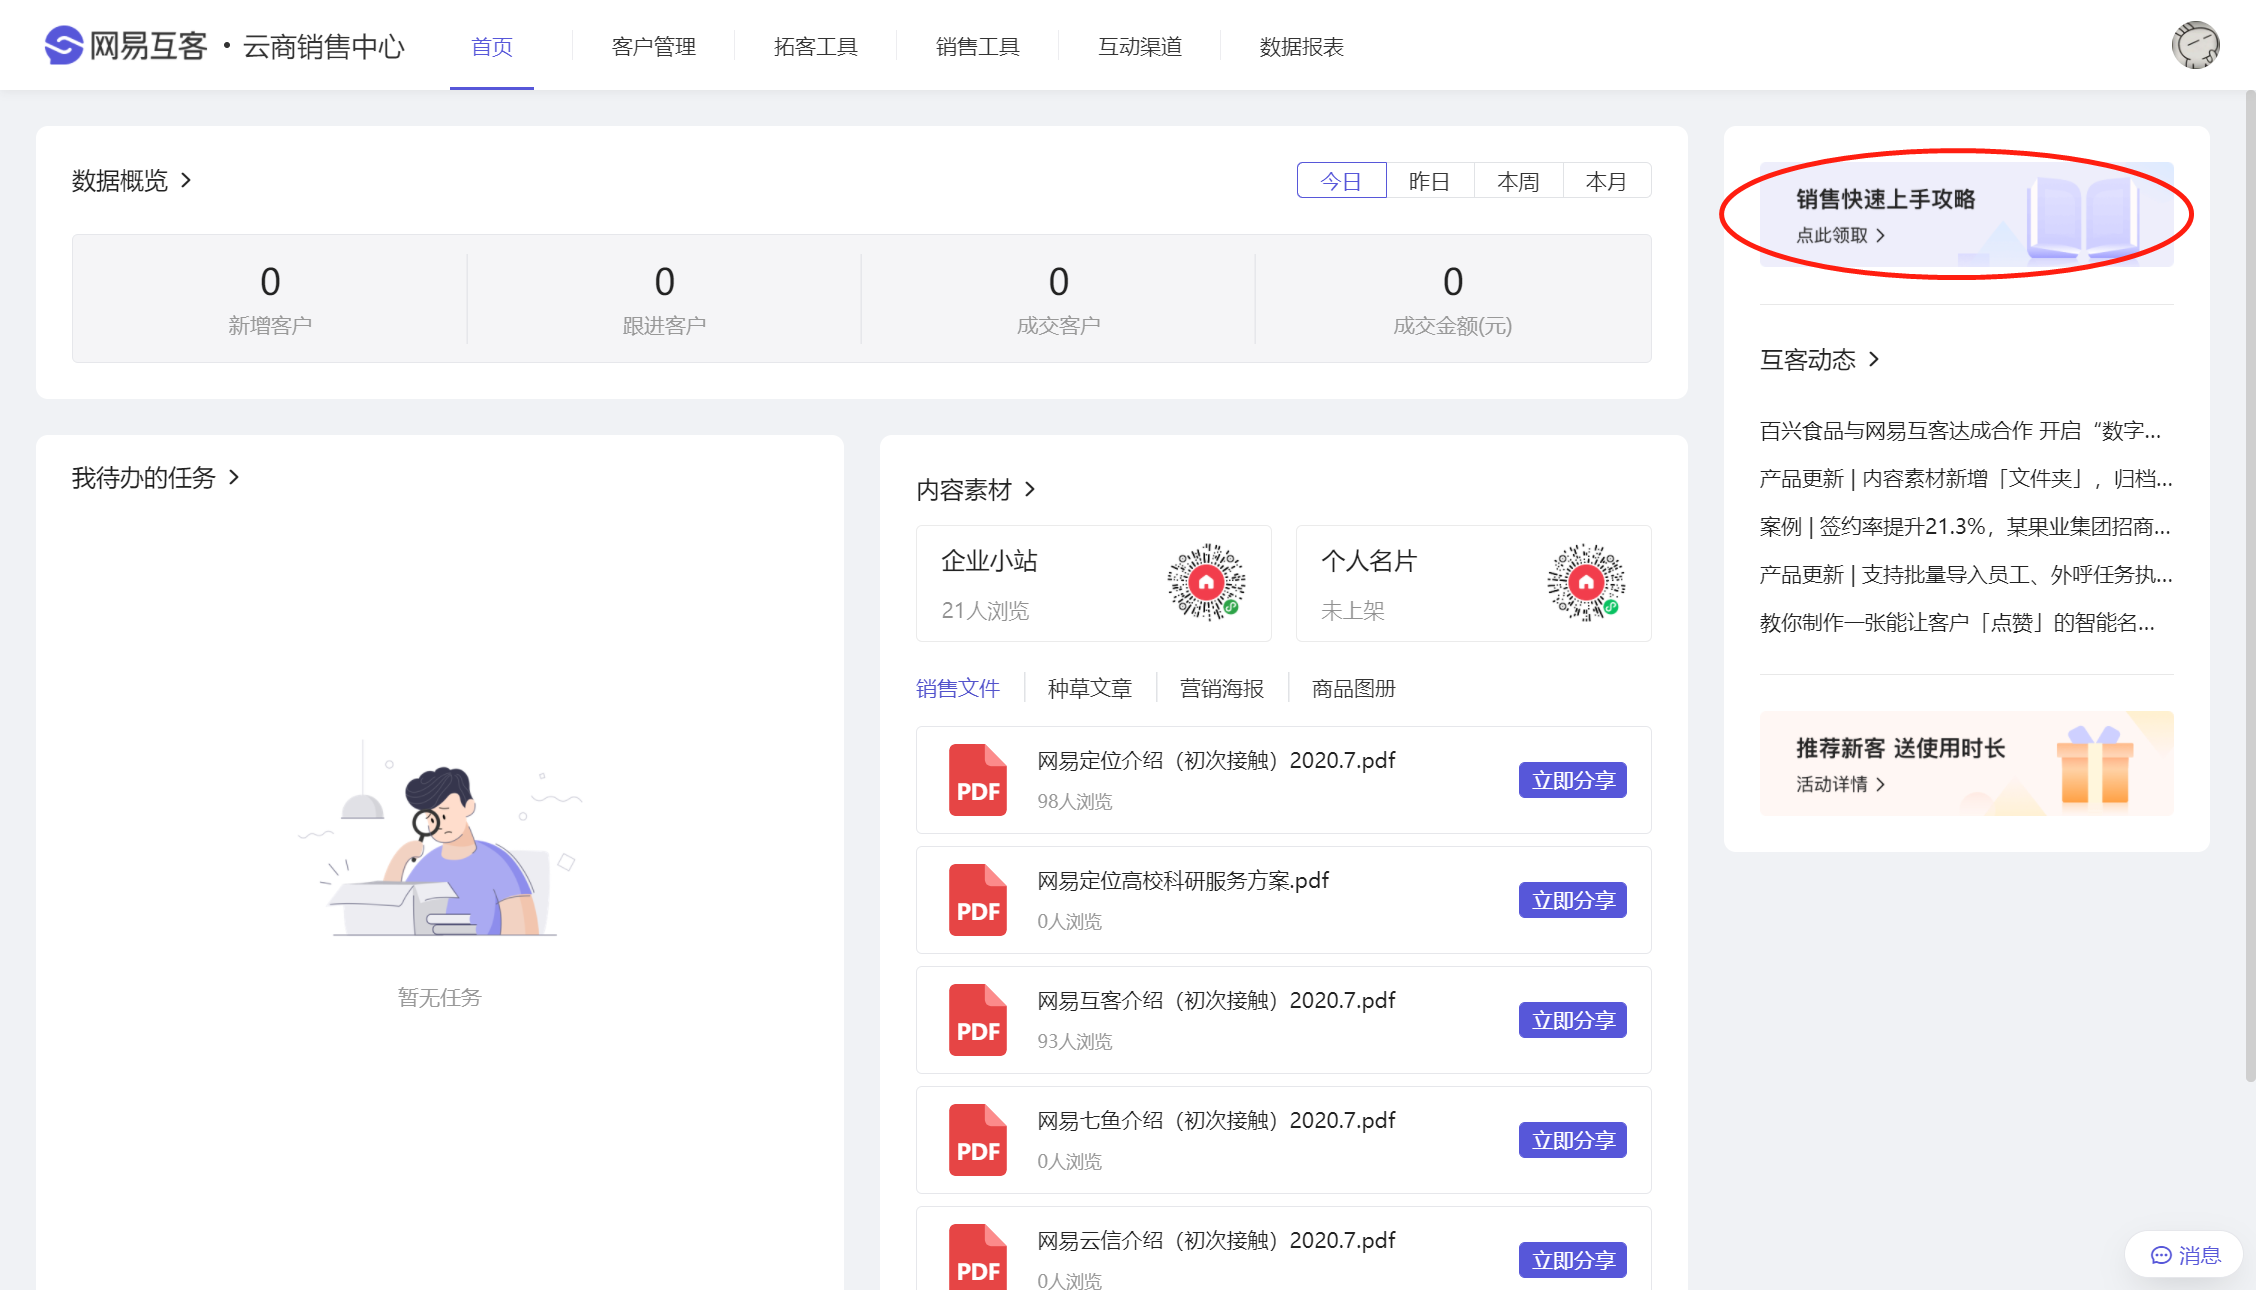2256x1290 pixels.
Task: Share 网易互客介绍 pdf with 立即分享
Action: 1573,1020
